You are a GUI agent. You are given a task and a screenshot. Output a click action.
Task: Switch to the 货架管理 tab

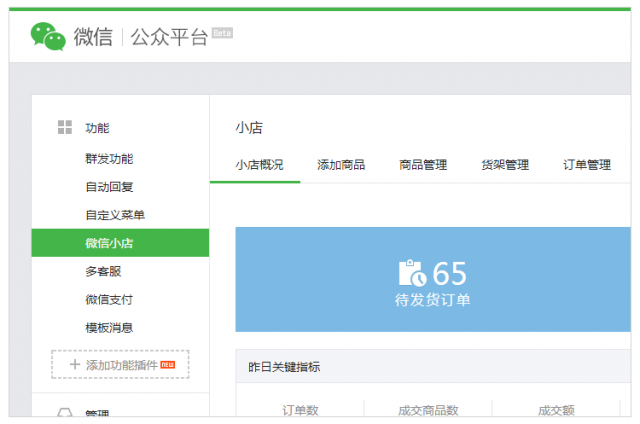(504, 165)
